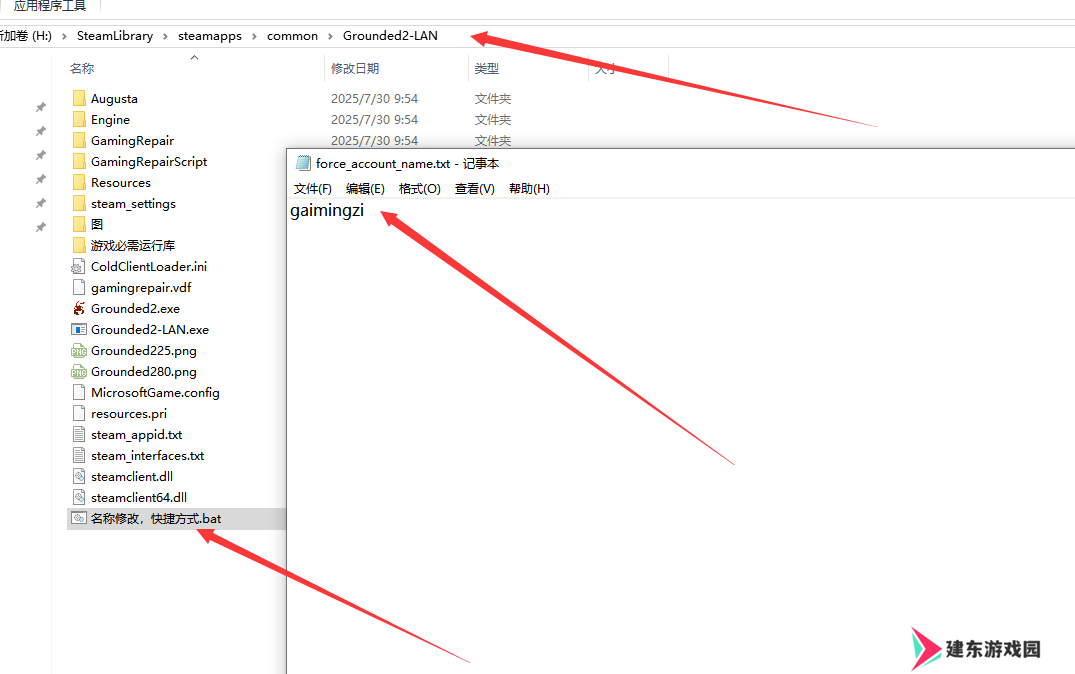Select the GamingRepairScript folder icon
Image resolution: width=1075 pixels, height=674 pixels.
coord(79,161)
